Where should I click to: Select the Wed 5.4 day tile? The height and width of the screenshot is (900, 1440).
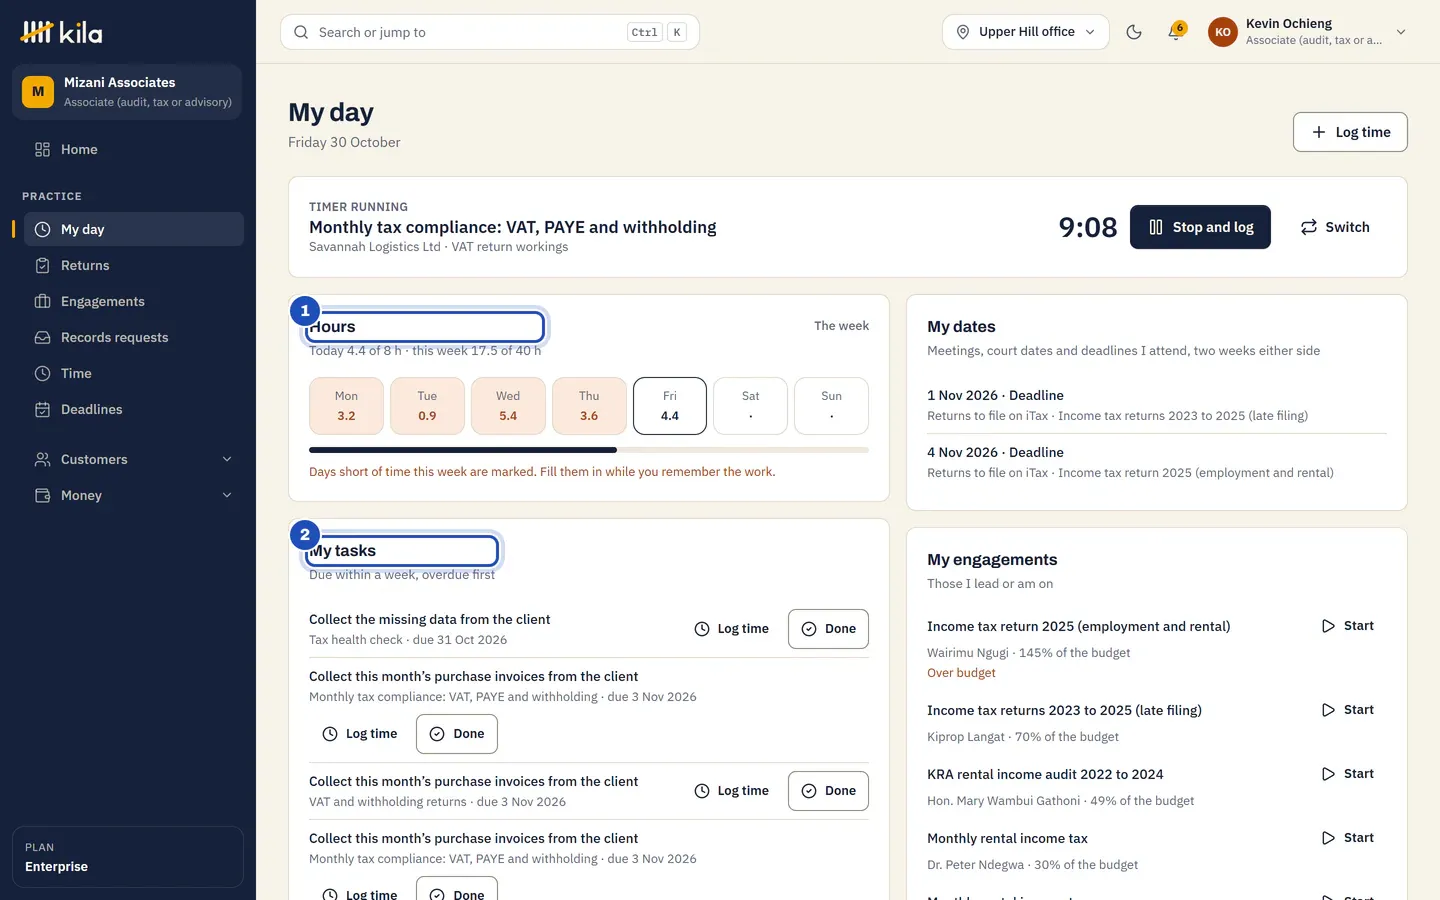click(x=508, y=406)
